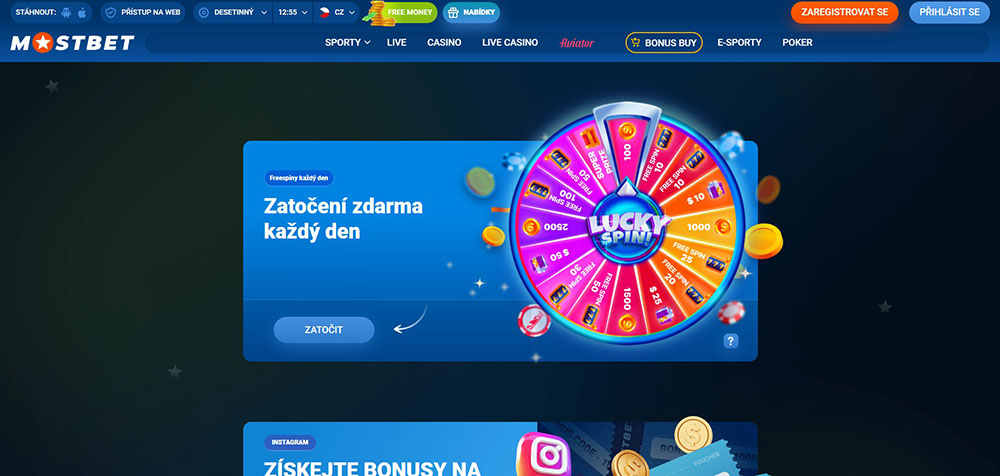Open the 12:55 time zone dropdown
1000x476 pixels.
(x=293, y=12)
